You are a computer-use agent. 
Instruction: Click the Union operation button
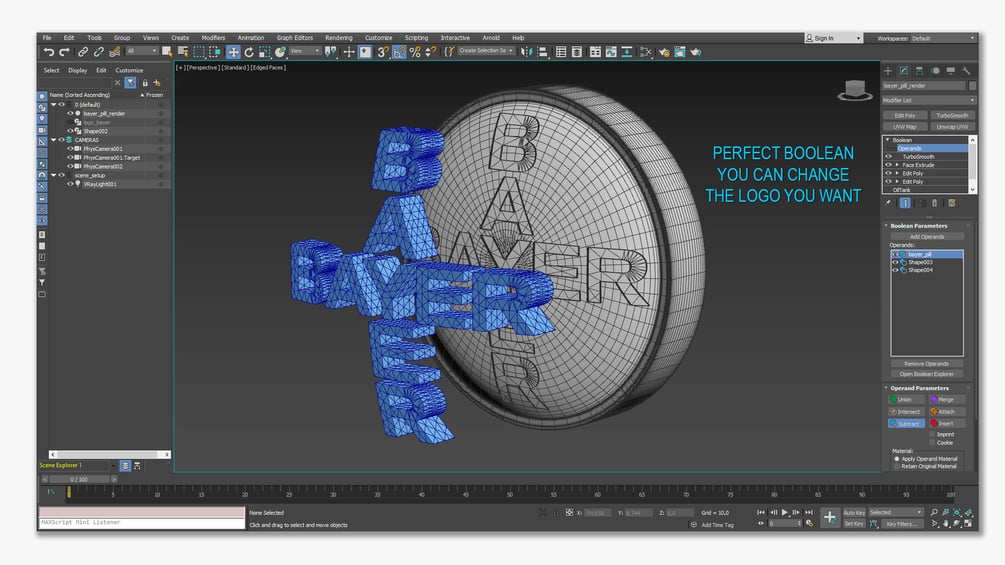[906, 400]
